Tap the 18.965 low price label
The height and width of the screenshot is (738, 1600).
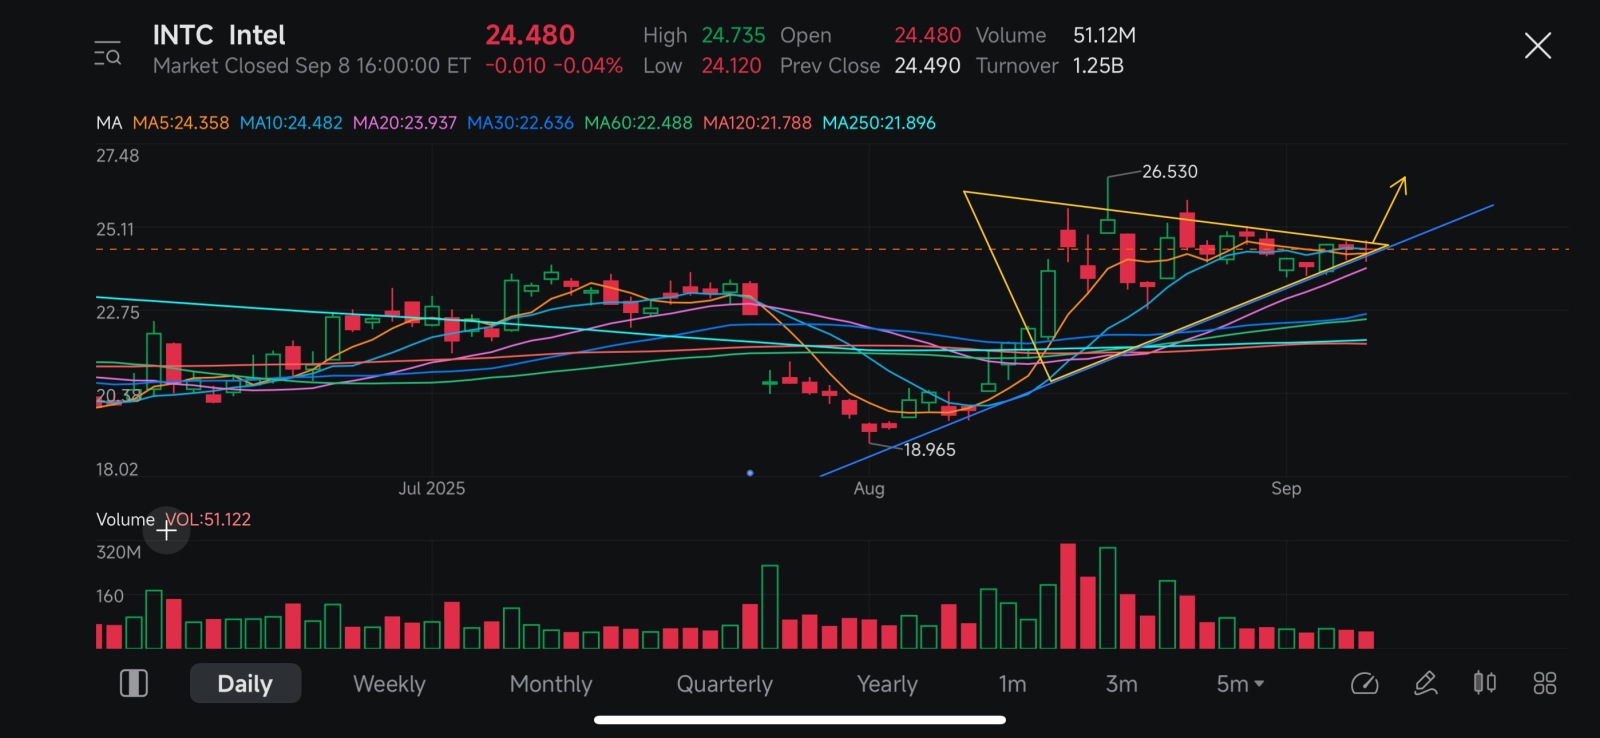[x=930, y=450]
